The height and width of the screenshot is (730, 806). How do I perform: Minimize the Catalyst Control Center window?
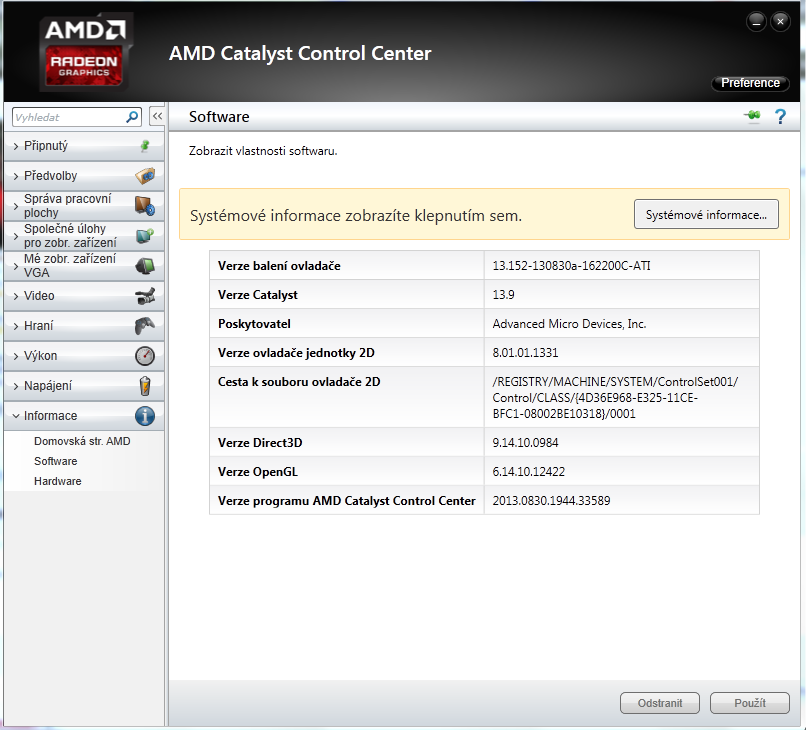point(756,22)
